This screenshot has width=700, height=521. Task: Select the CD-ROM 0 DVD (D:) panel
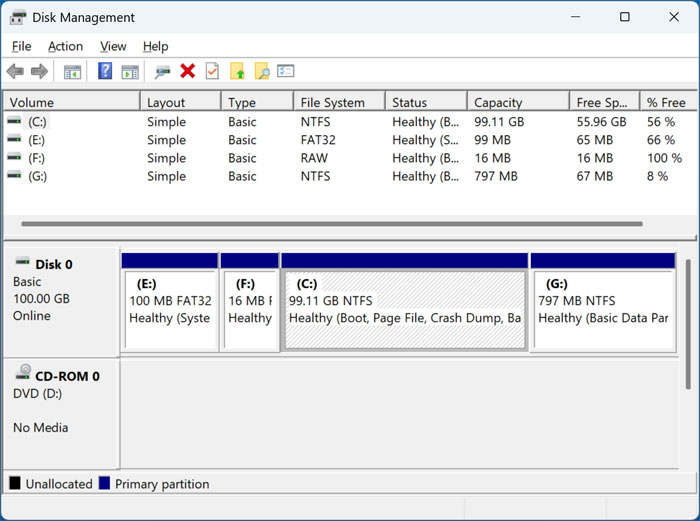pos(62,413)
